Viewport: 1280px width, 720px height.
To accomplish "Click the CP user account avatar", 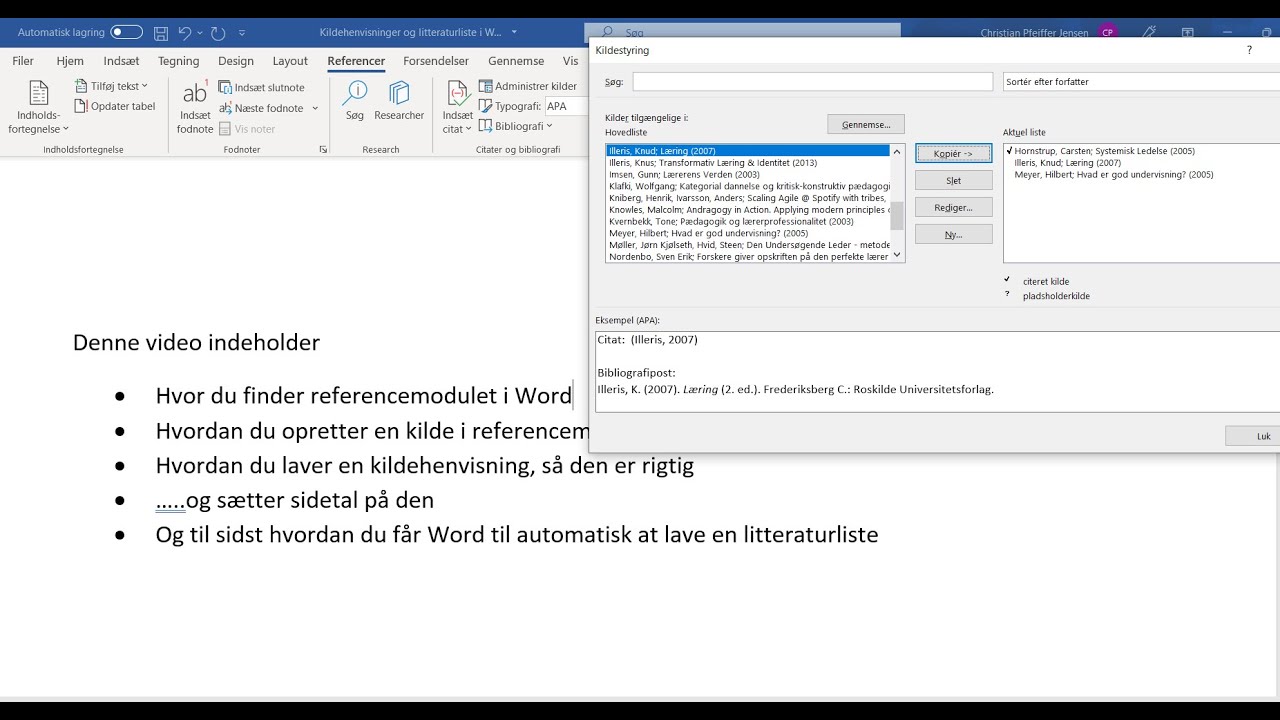I will pos(1107,32).
